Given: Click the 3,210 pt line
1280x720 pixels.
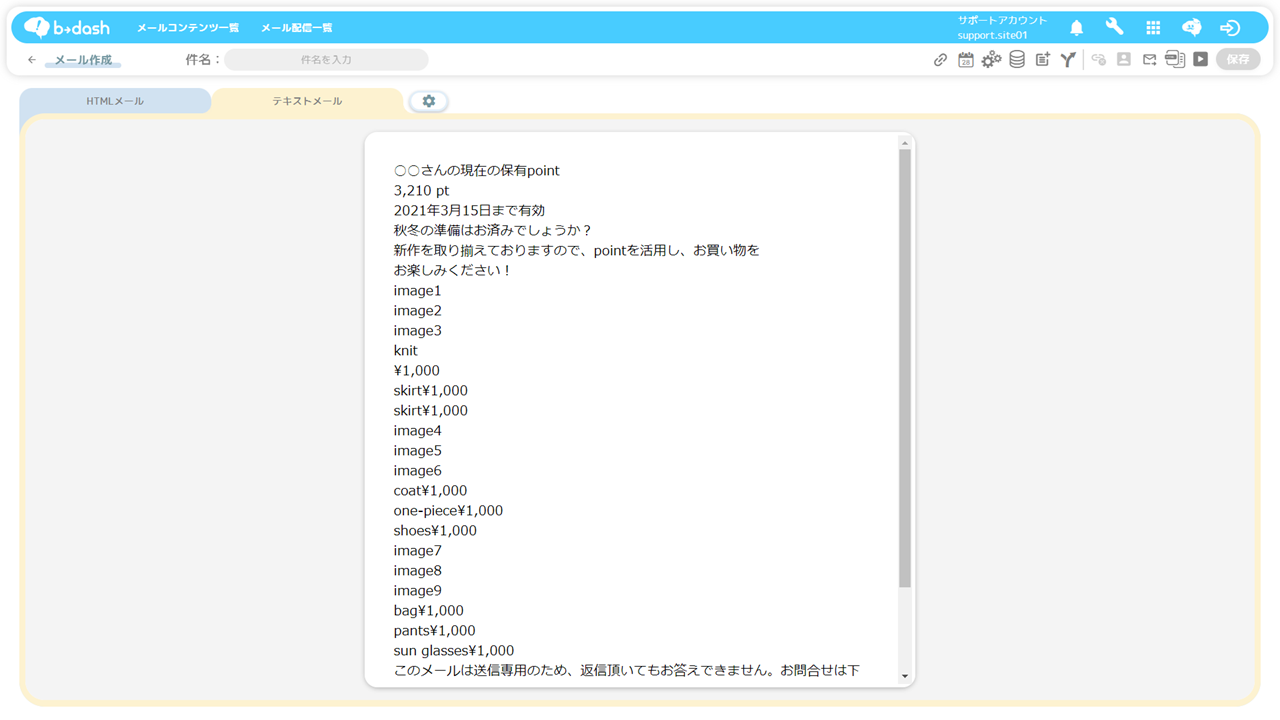Looking at the screenshot, I should pyautogui.click(x=421, y=191).
